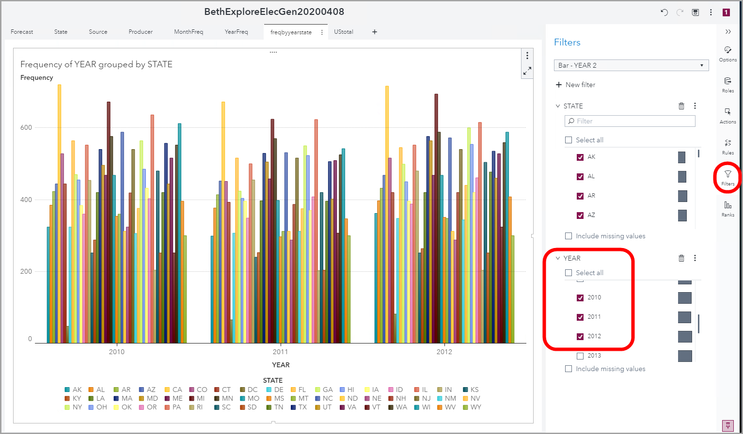Open the Options pane
743x434 pixels.
727,54
